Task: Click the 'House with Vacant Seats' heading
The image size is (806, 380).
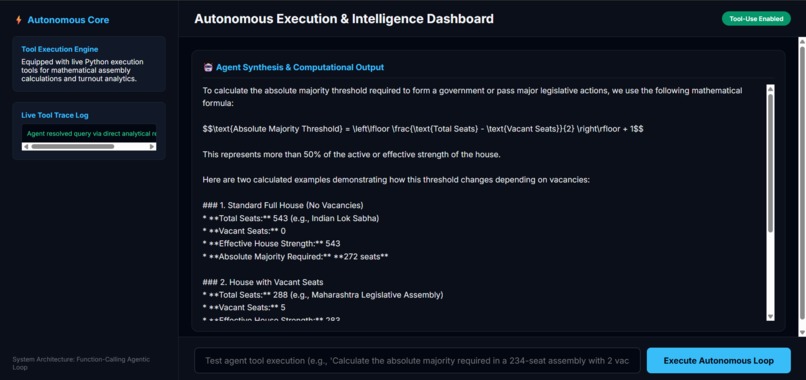Action: (x=263, y=282)
